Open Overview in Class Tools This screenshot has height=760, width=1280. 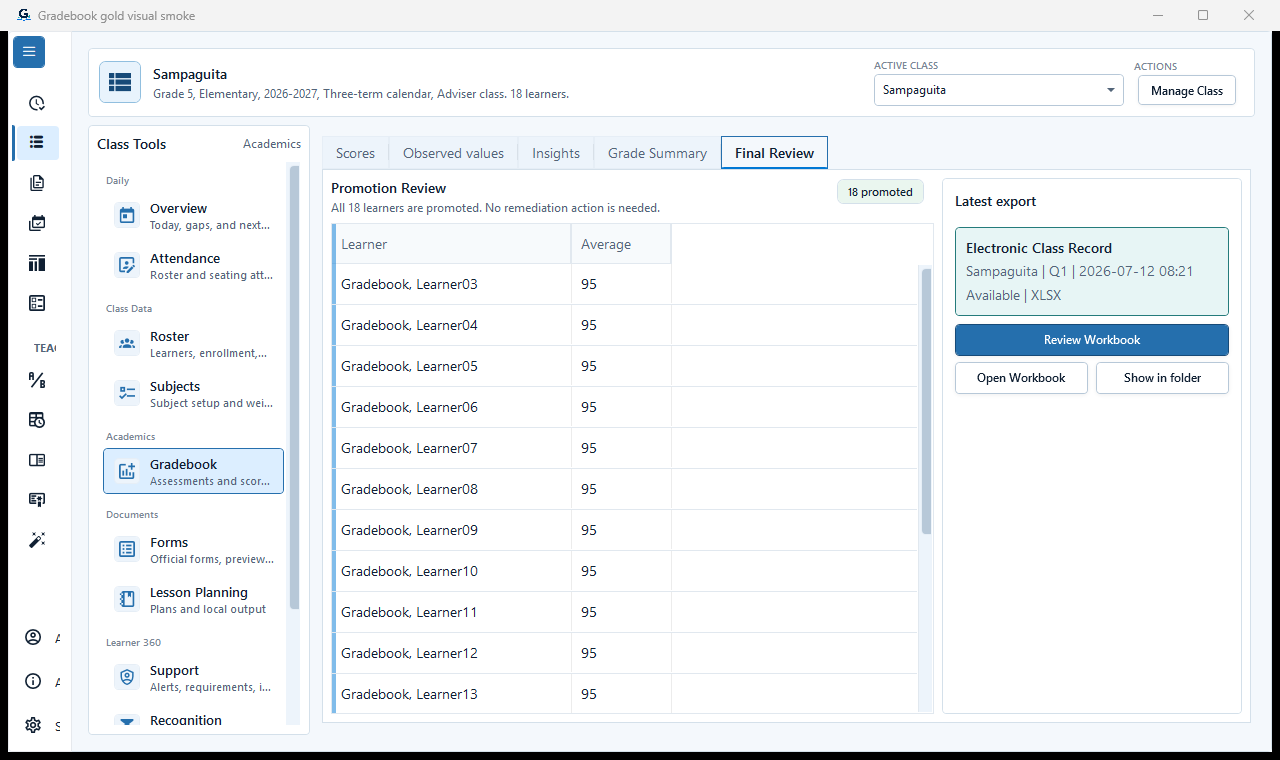(x=193, y=216)
